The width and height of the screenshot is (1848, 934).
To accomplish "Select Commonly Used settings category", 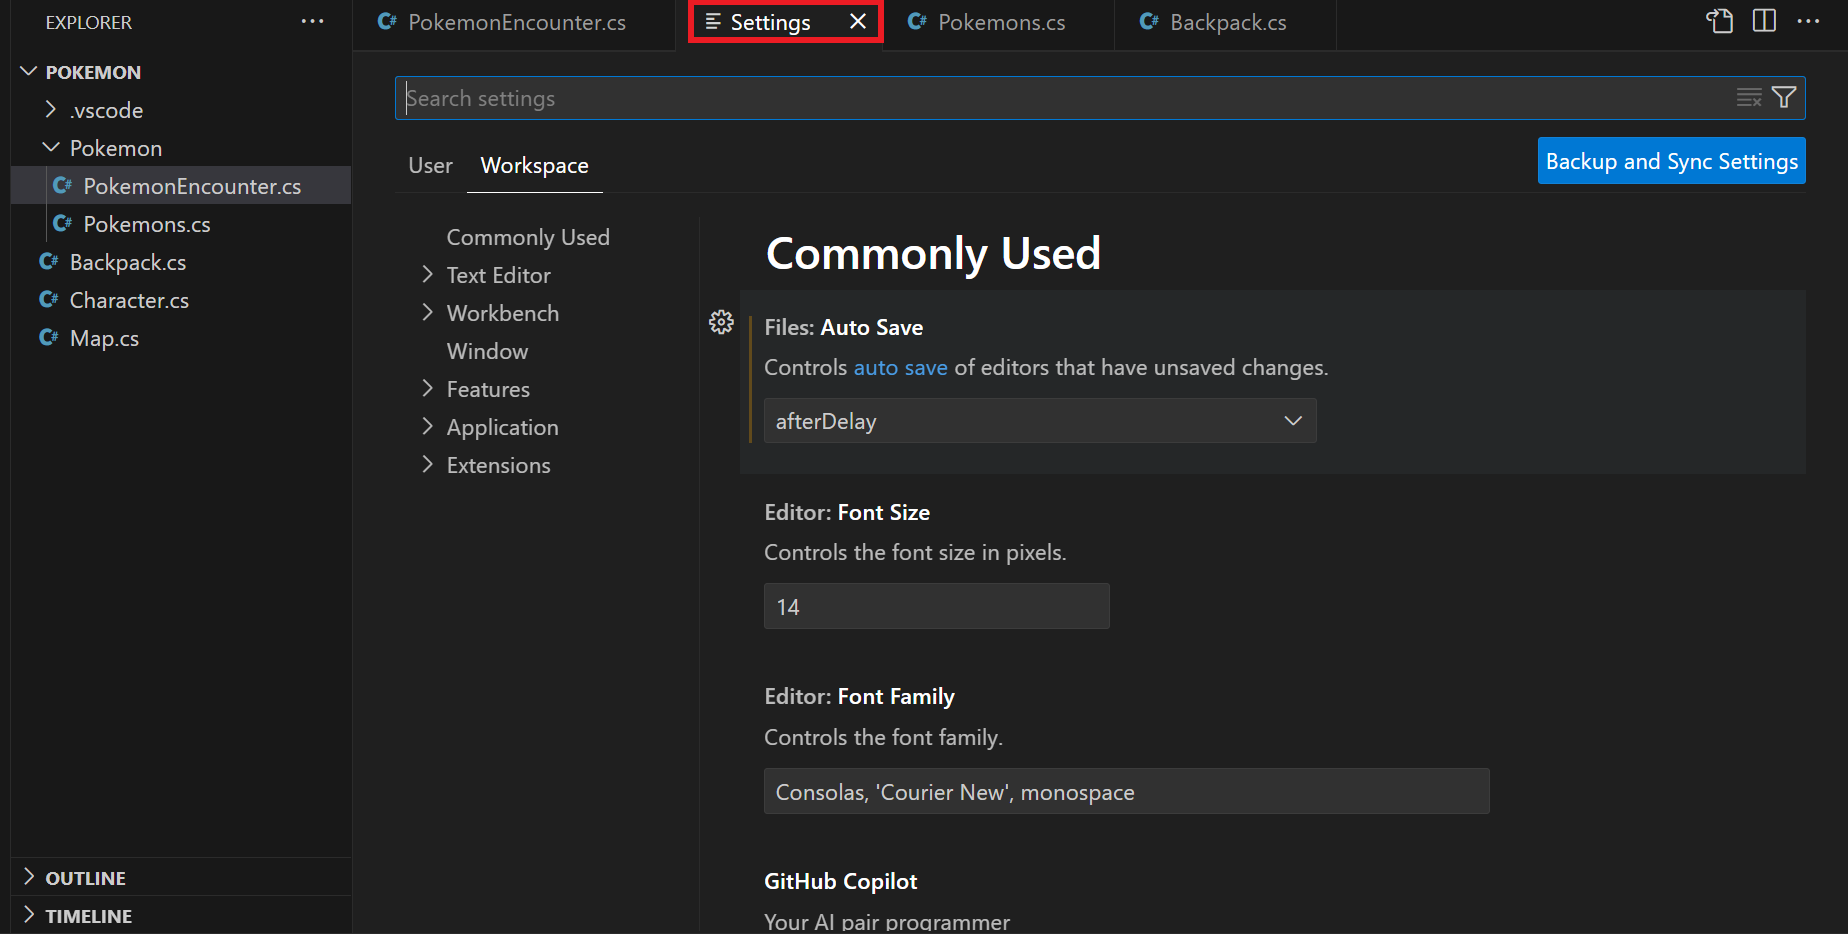I will 528,237.
